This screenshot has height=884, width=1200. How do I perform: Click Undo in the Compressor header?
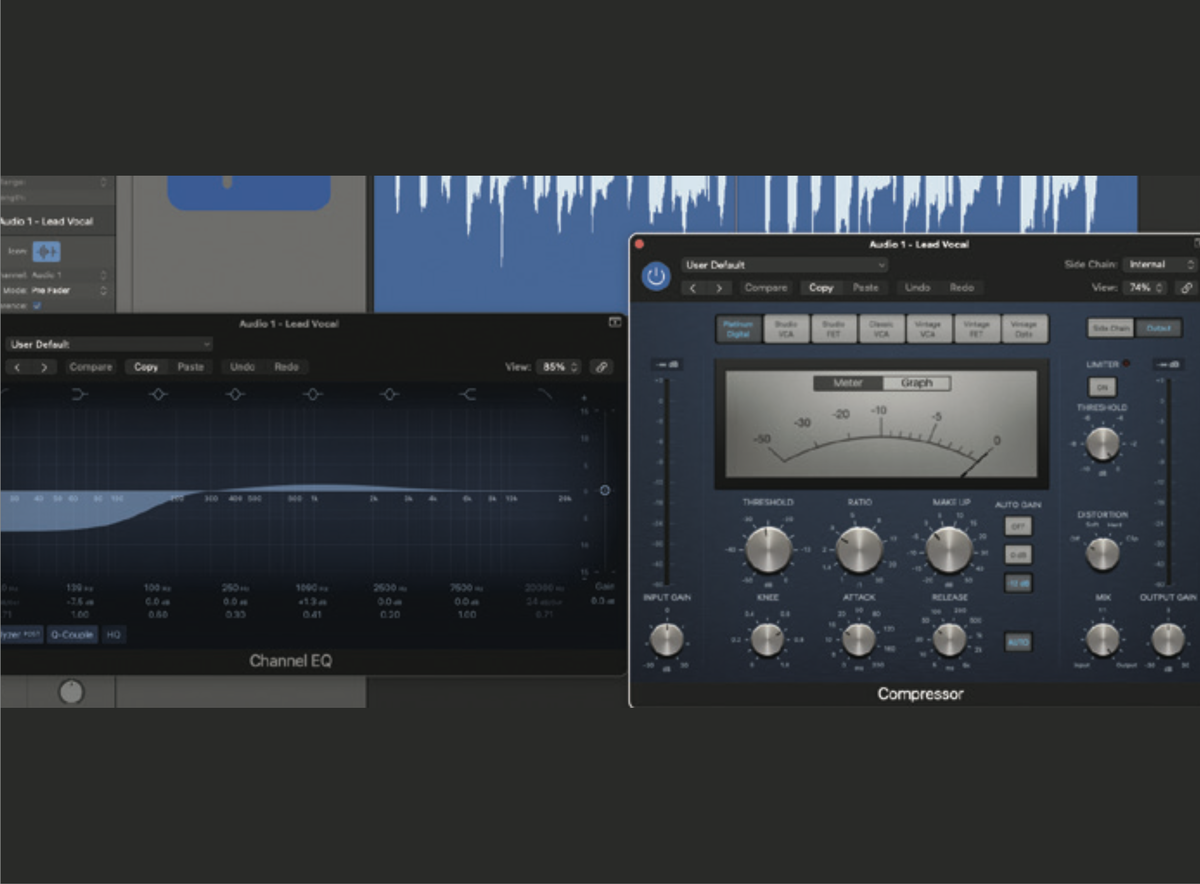point(917,287)
